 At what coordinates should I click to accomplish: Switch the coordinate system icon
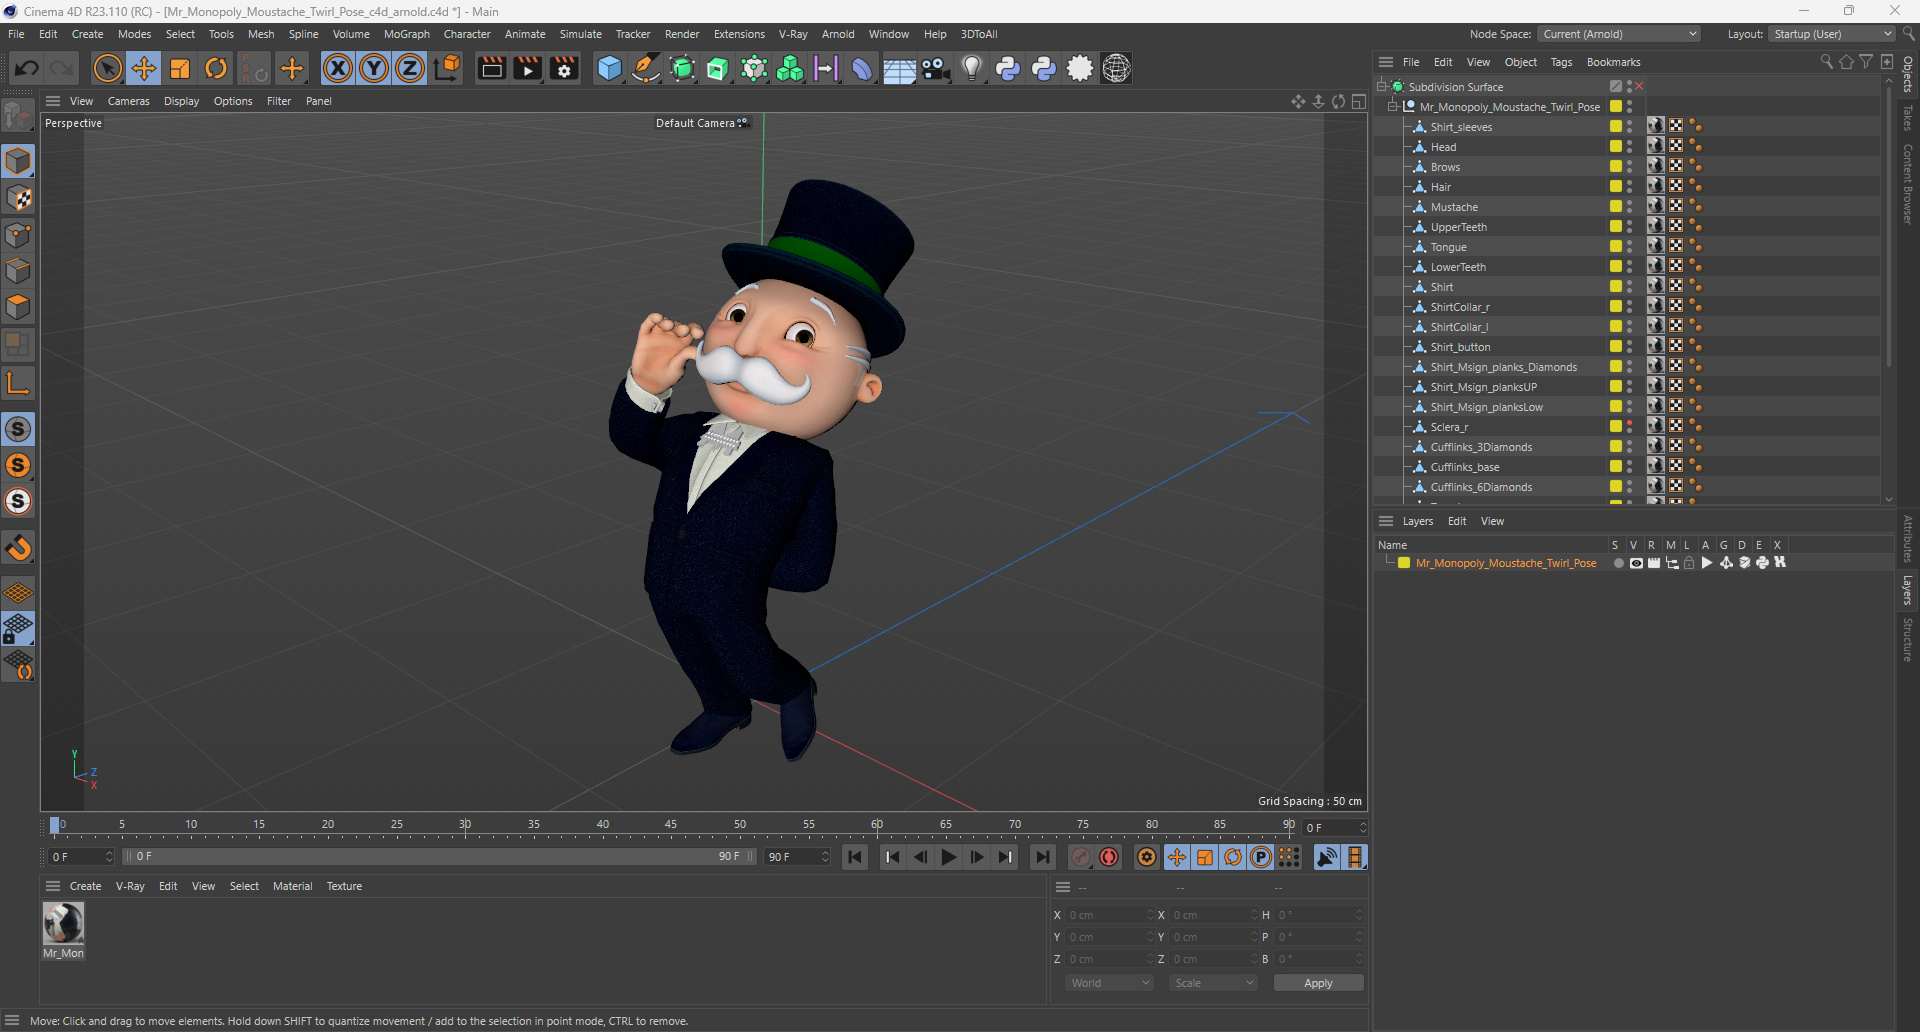pyautogui.click(x=447, y=68)
